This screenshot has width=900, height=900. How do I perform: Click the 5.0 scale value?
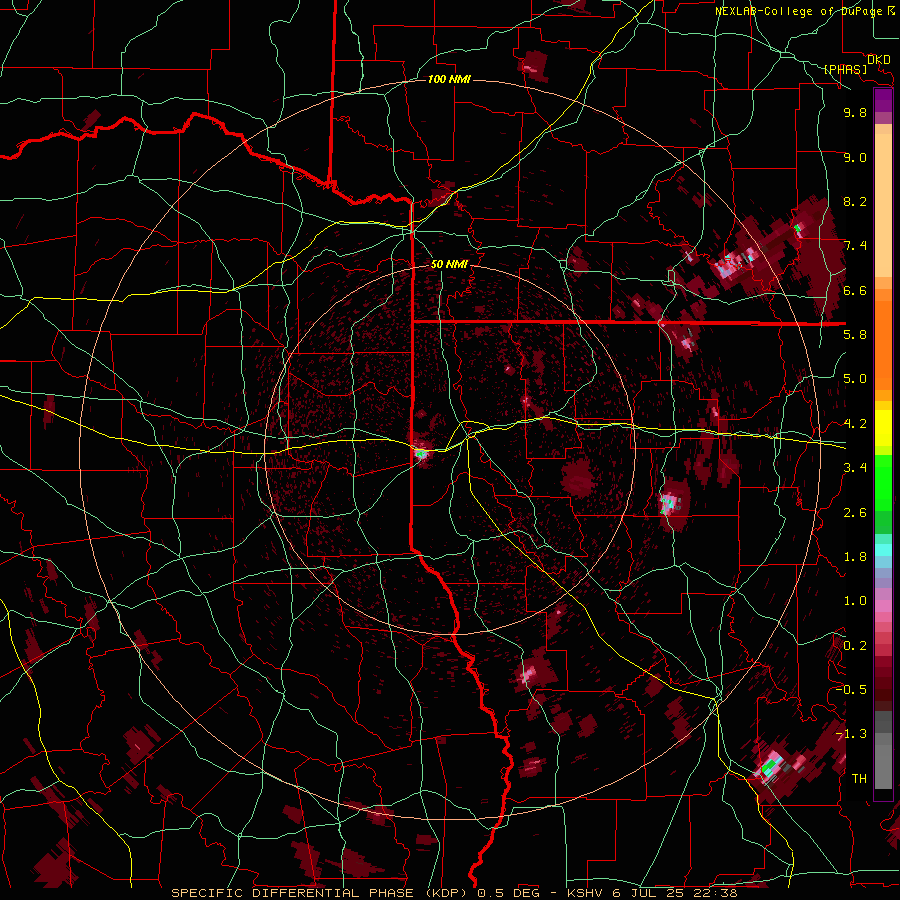[855, 379]
